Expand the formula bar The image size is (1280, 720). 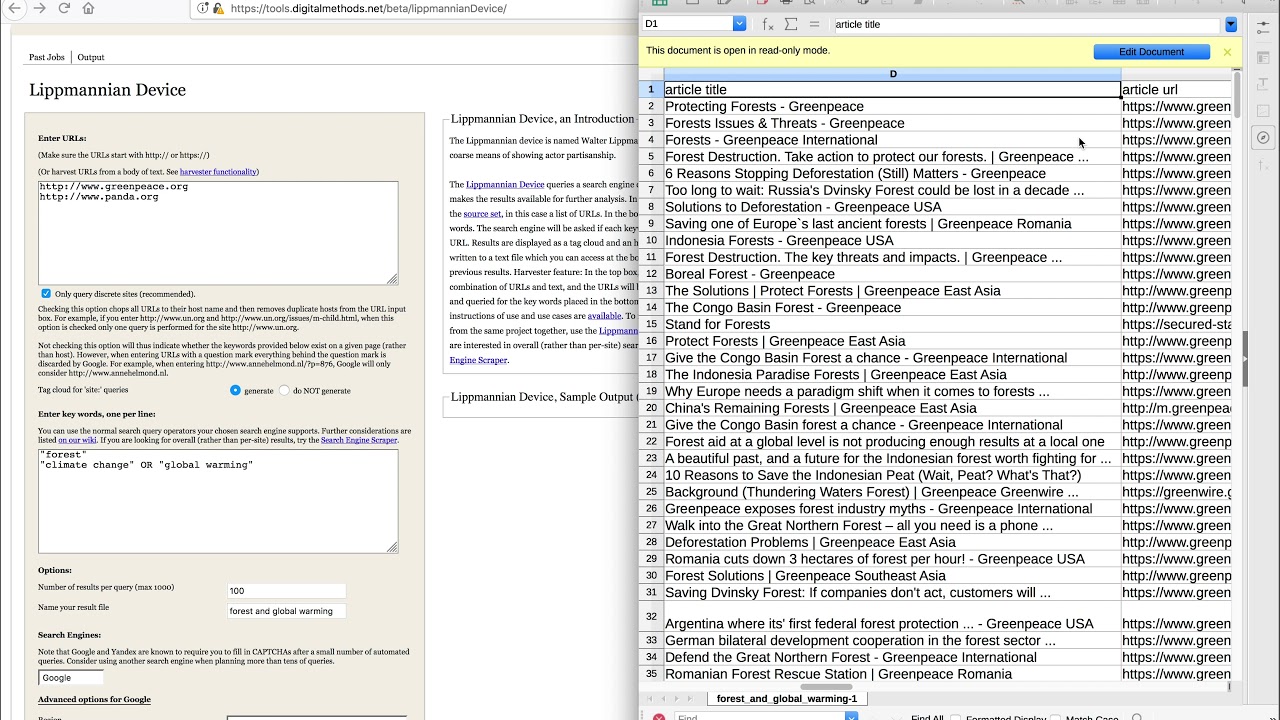click(x=1231, y=24)
